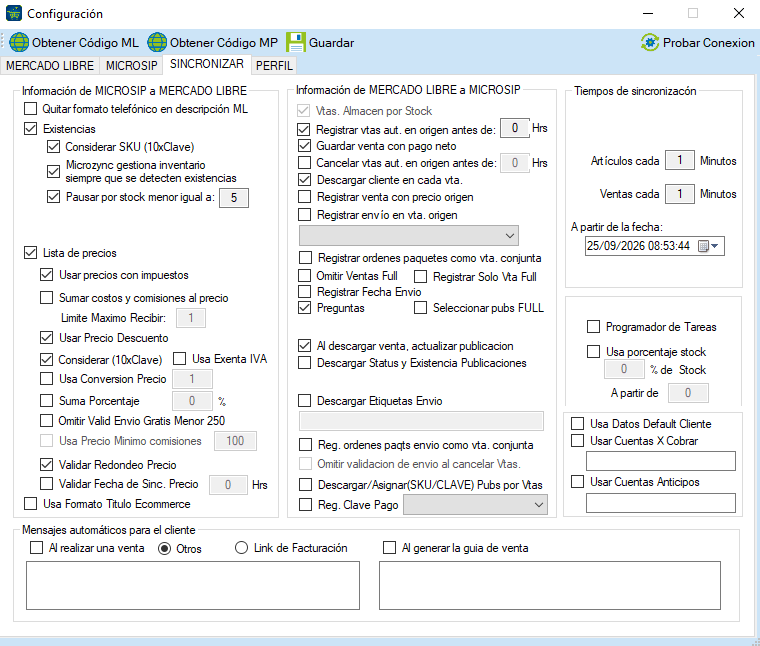Enable Quitar formato telefónico en descripción ML
This screenshot has width=760, height=646.
click(31, 109)
